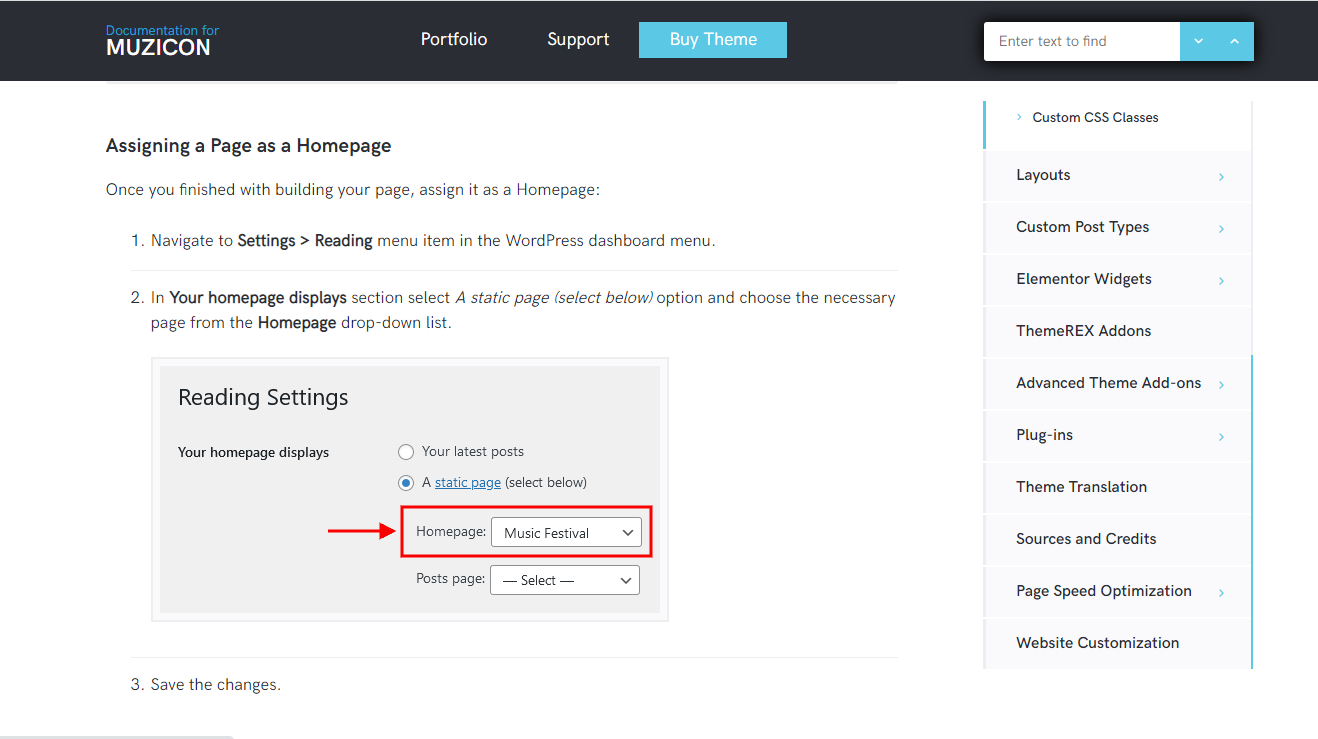The height and width of the screenshot is (739, 1318).
Task: Open Theme Translation sidebar item
Action: coord(1081,487)
